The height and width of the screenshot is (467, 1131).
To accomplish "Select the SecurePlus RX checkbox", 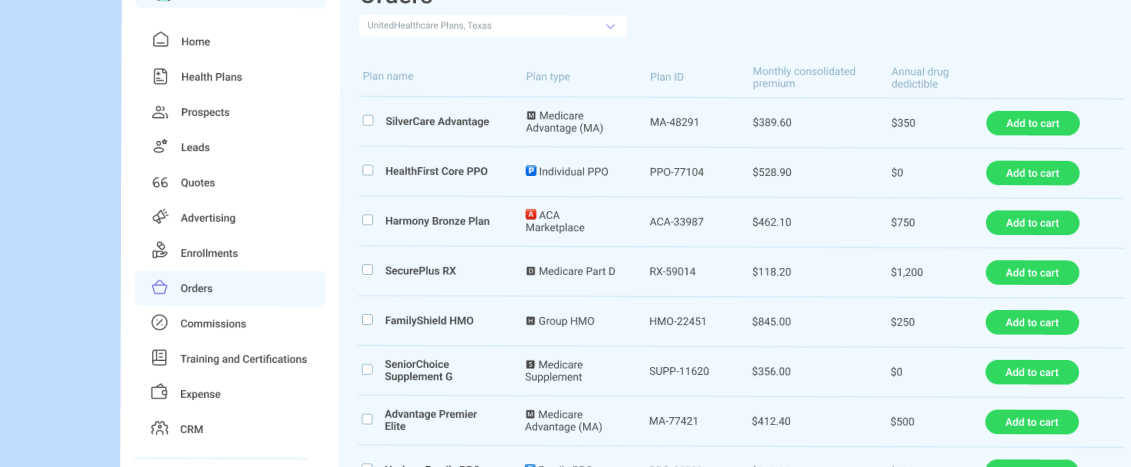I will coord(367,270).
